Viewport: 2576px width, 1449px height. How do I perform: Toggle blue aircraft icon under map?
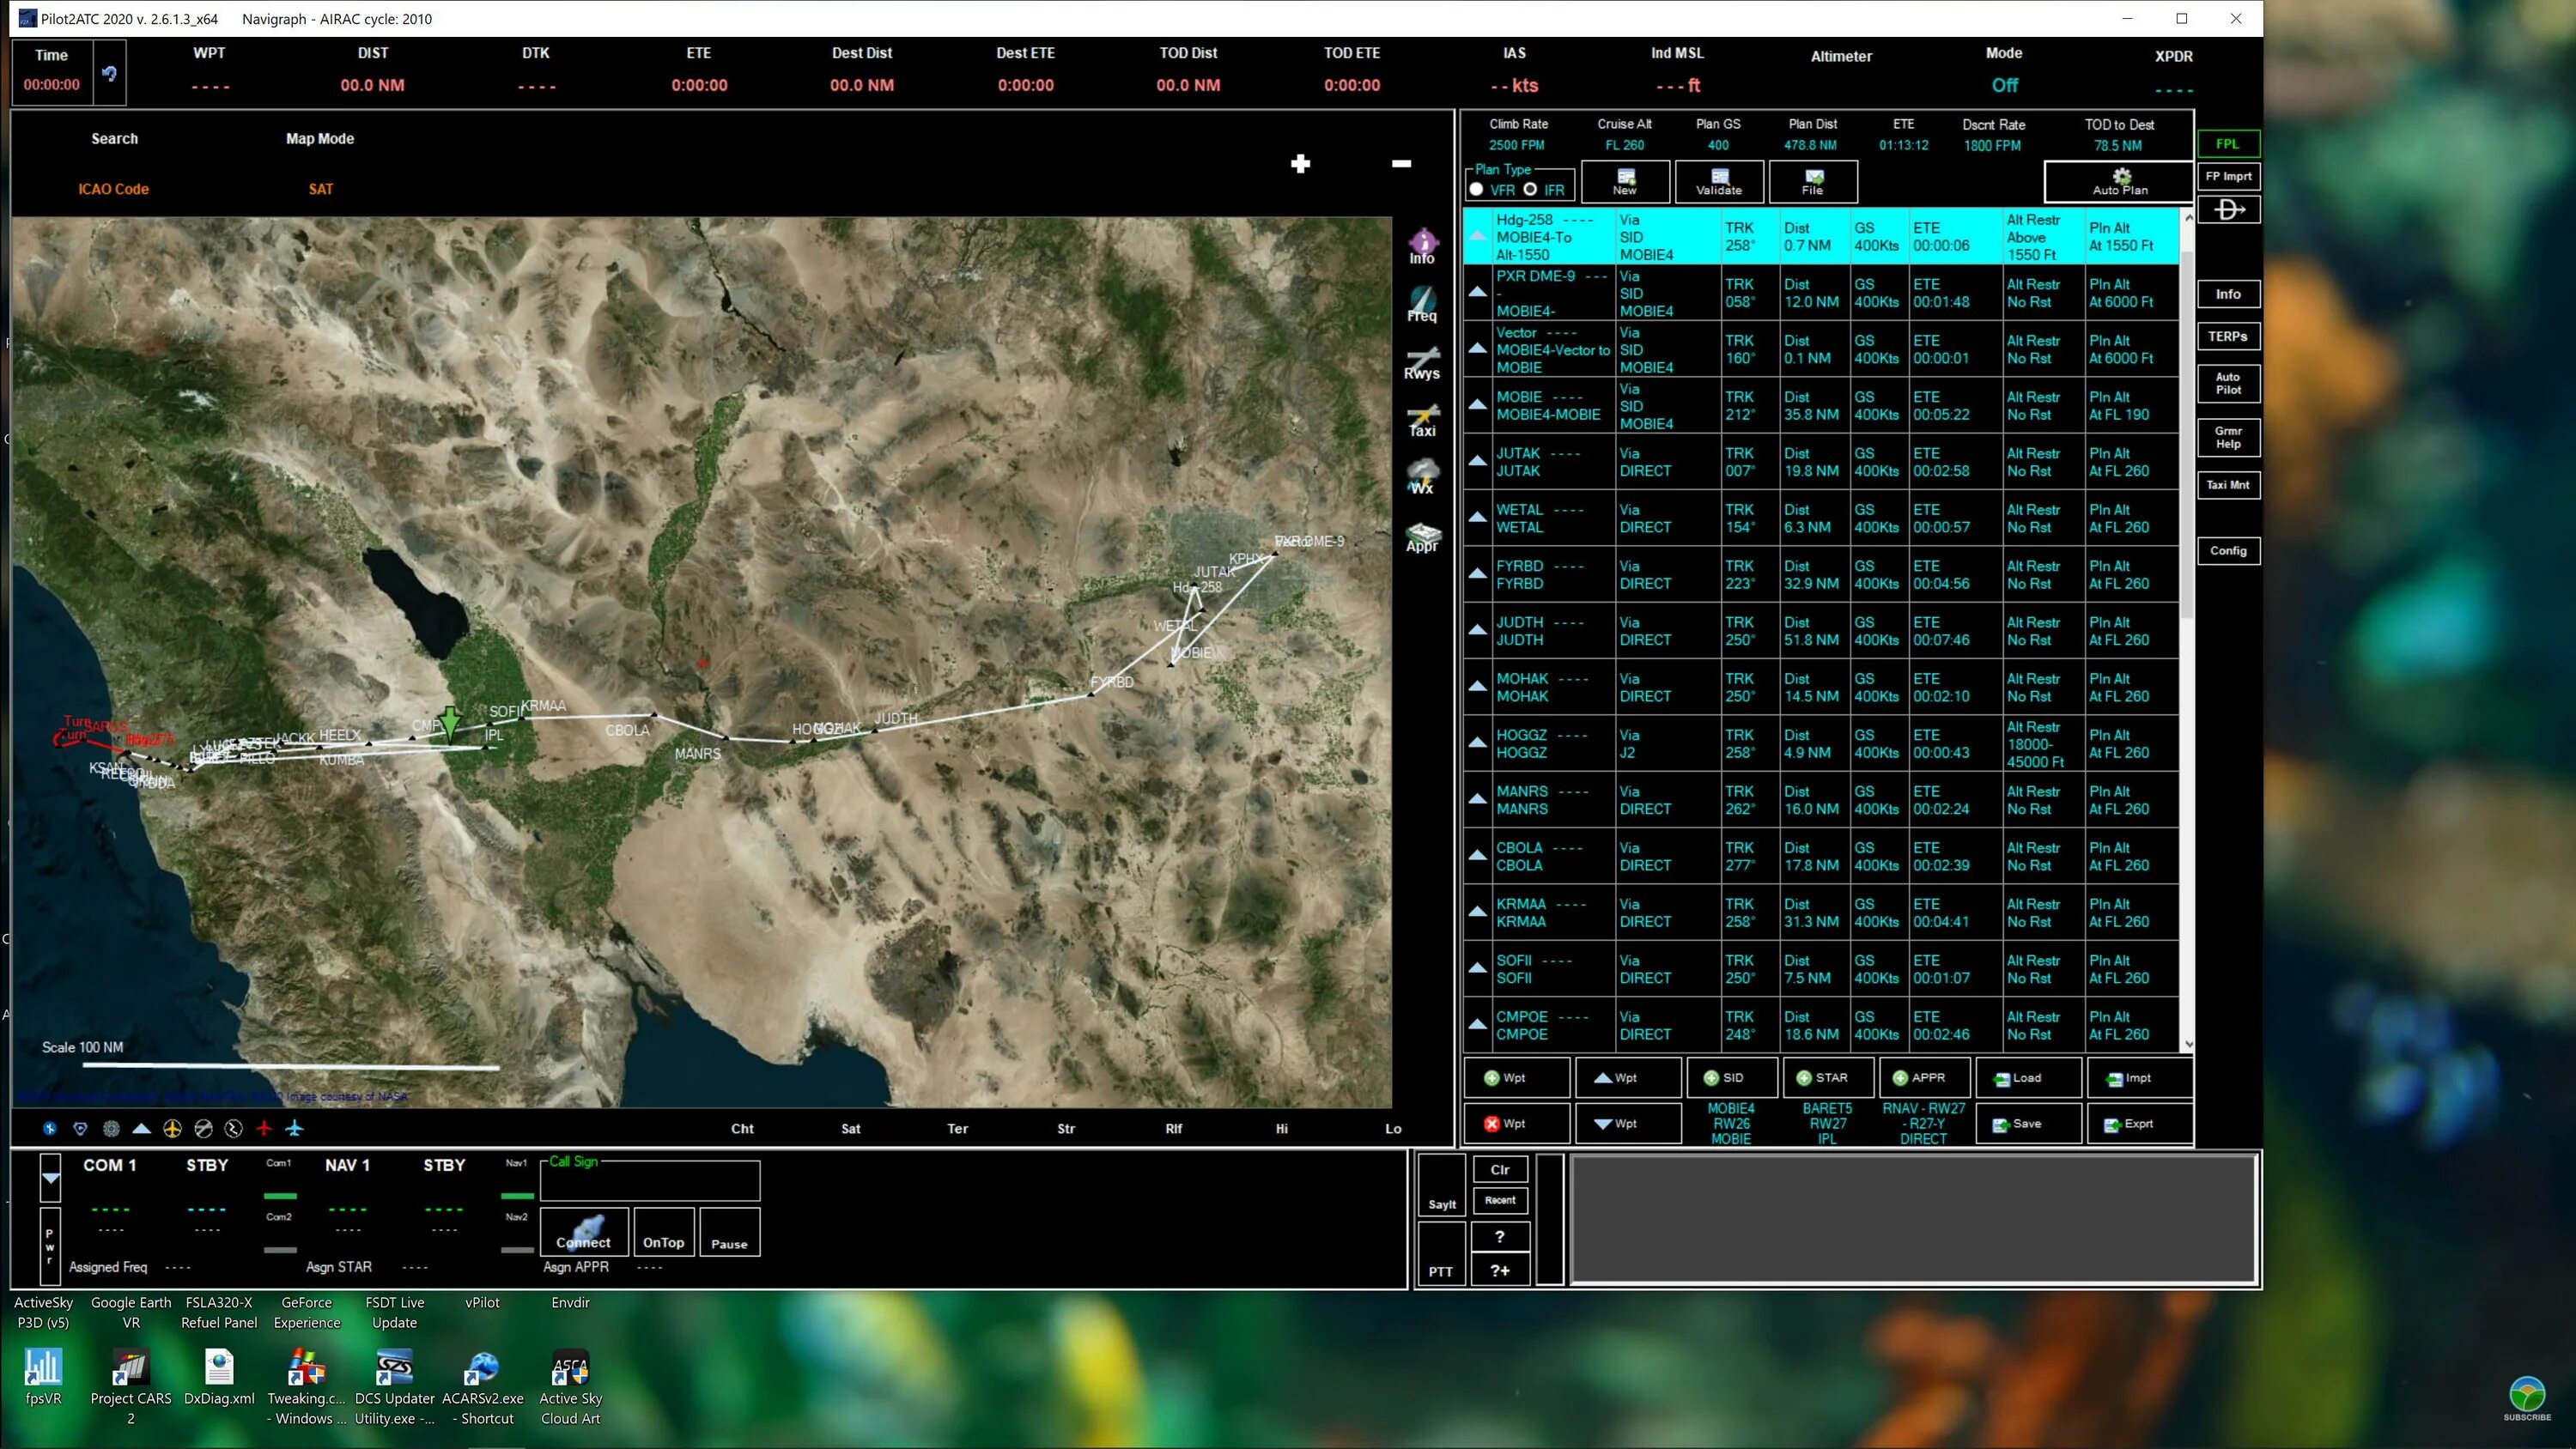[x=294, y=1128]
